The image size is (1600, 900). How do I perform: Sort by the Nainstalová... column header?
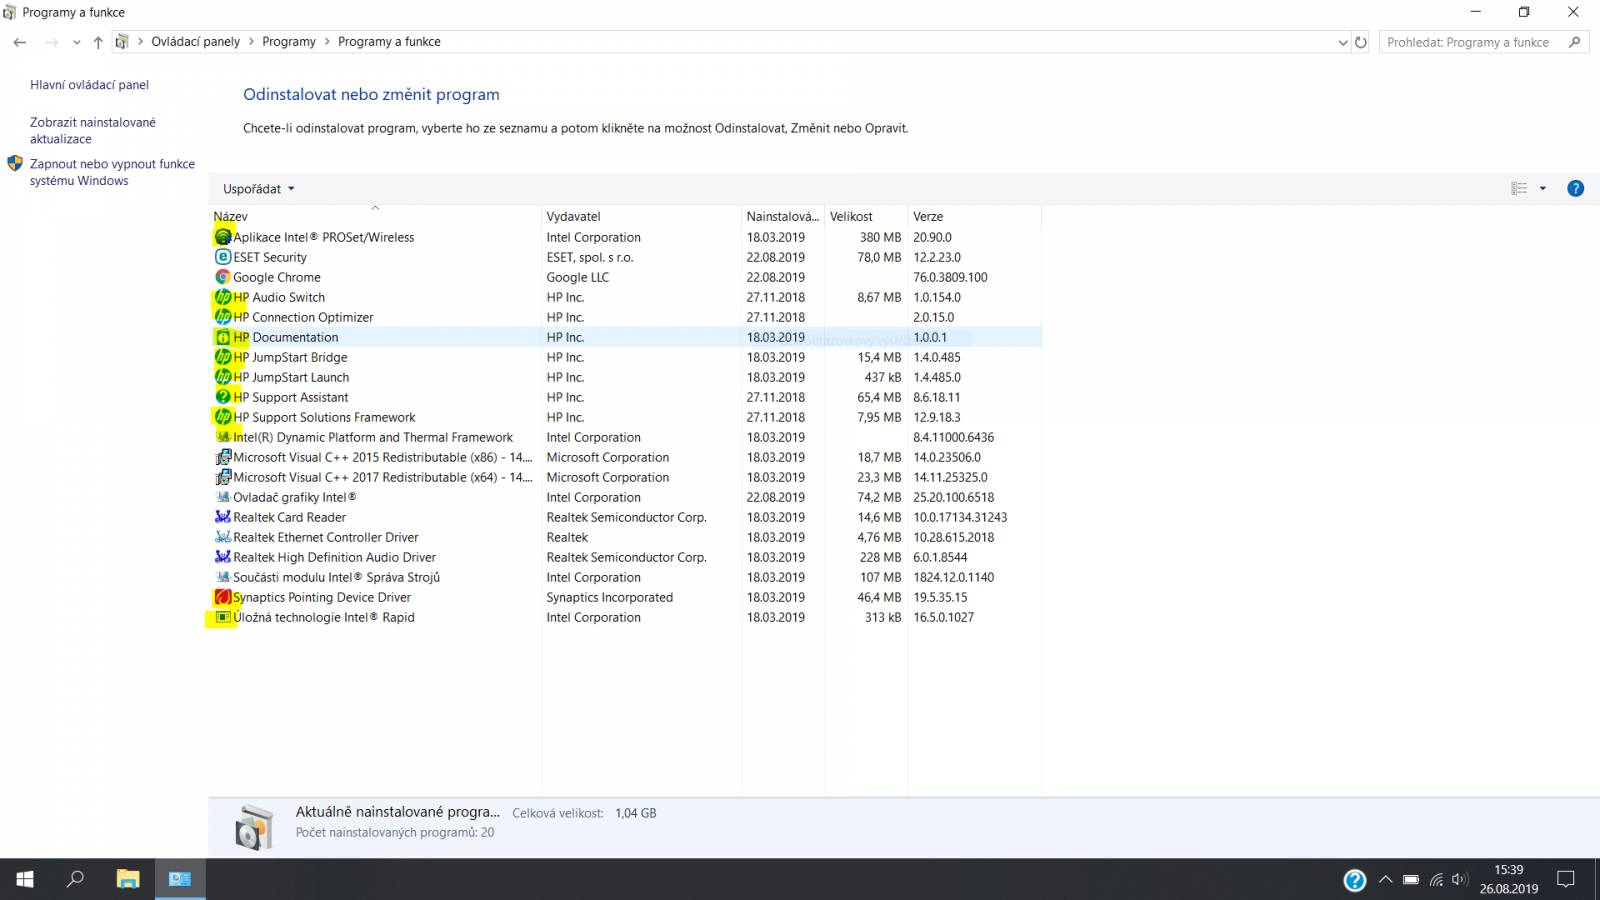[783, 216]
